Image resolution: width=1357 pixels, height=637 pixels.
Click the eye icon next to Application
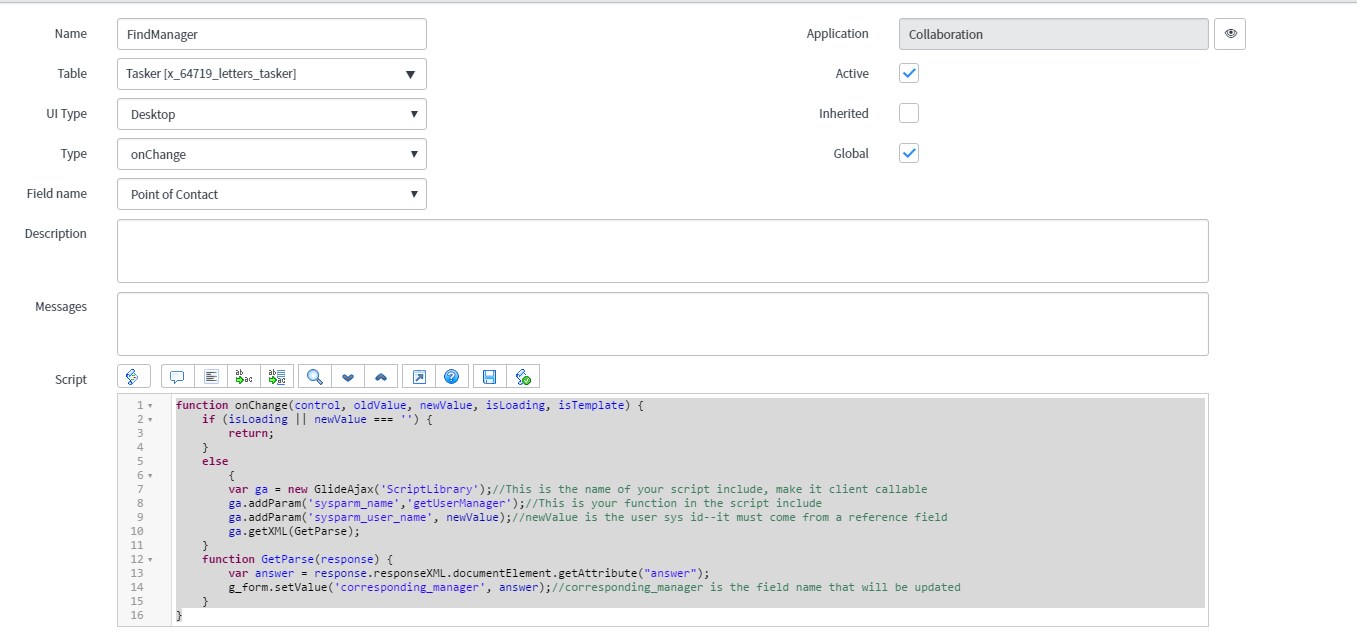pyautogui.click(x=1230, y=34)
